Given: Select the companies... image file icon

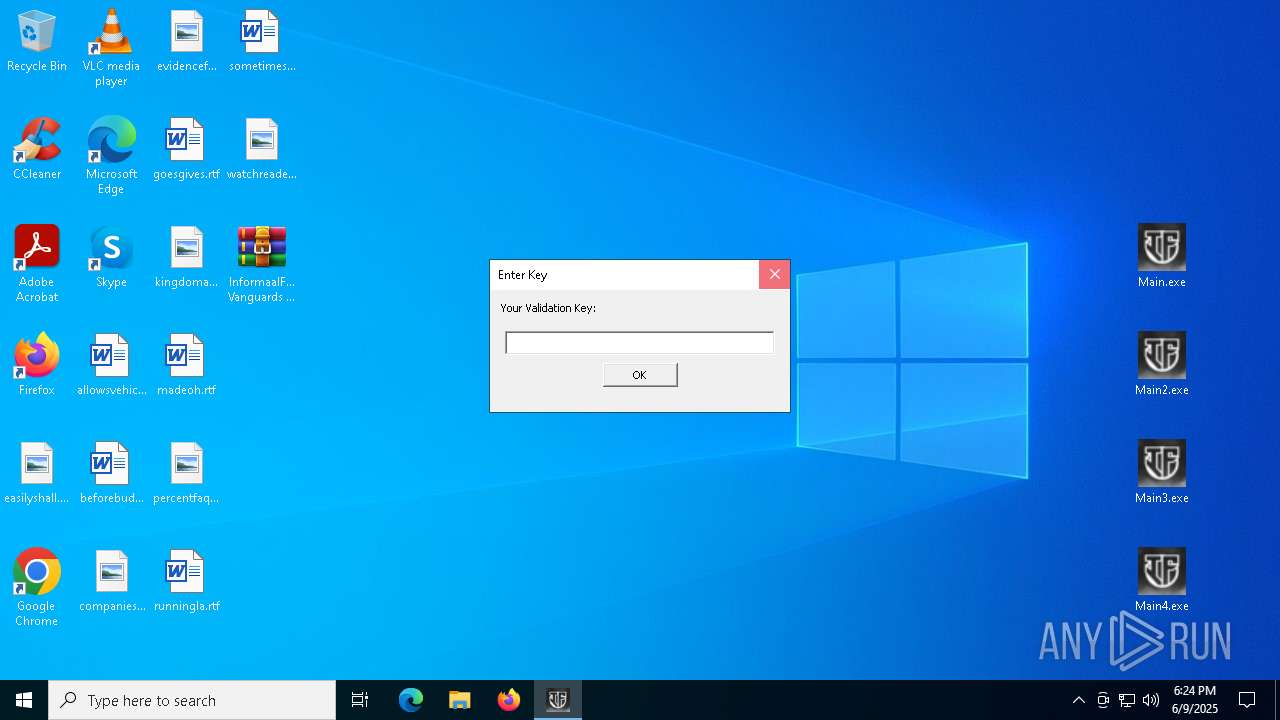Looking at the screenshot, I should [x=111, y=582].
